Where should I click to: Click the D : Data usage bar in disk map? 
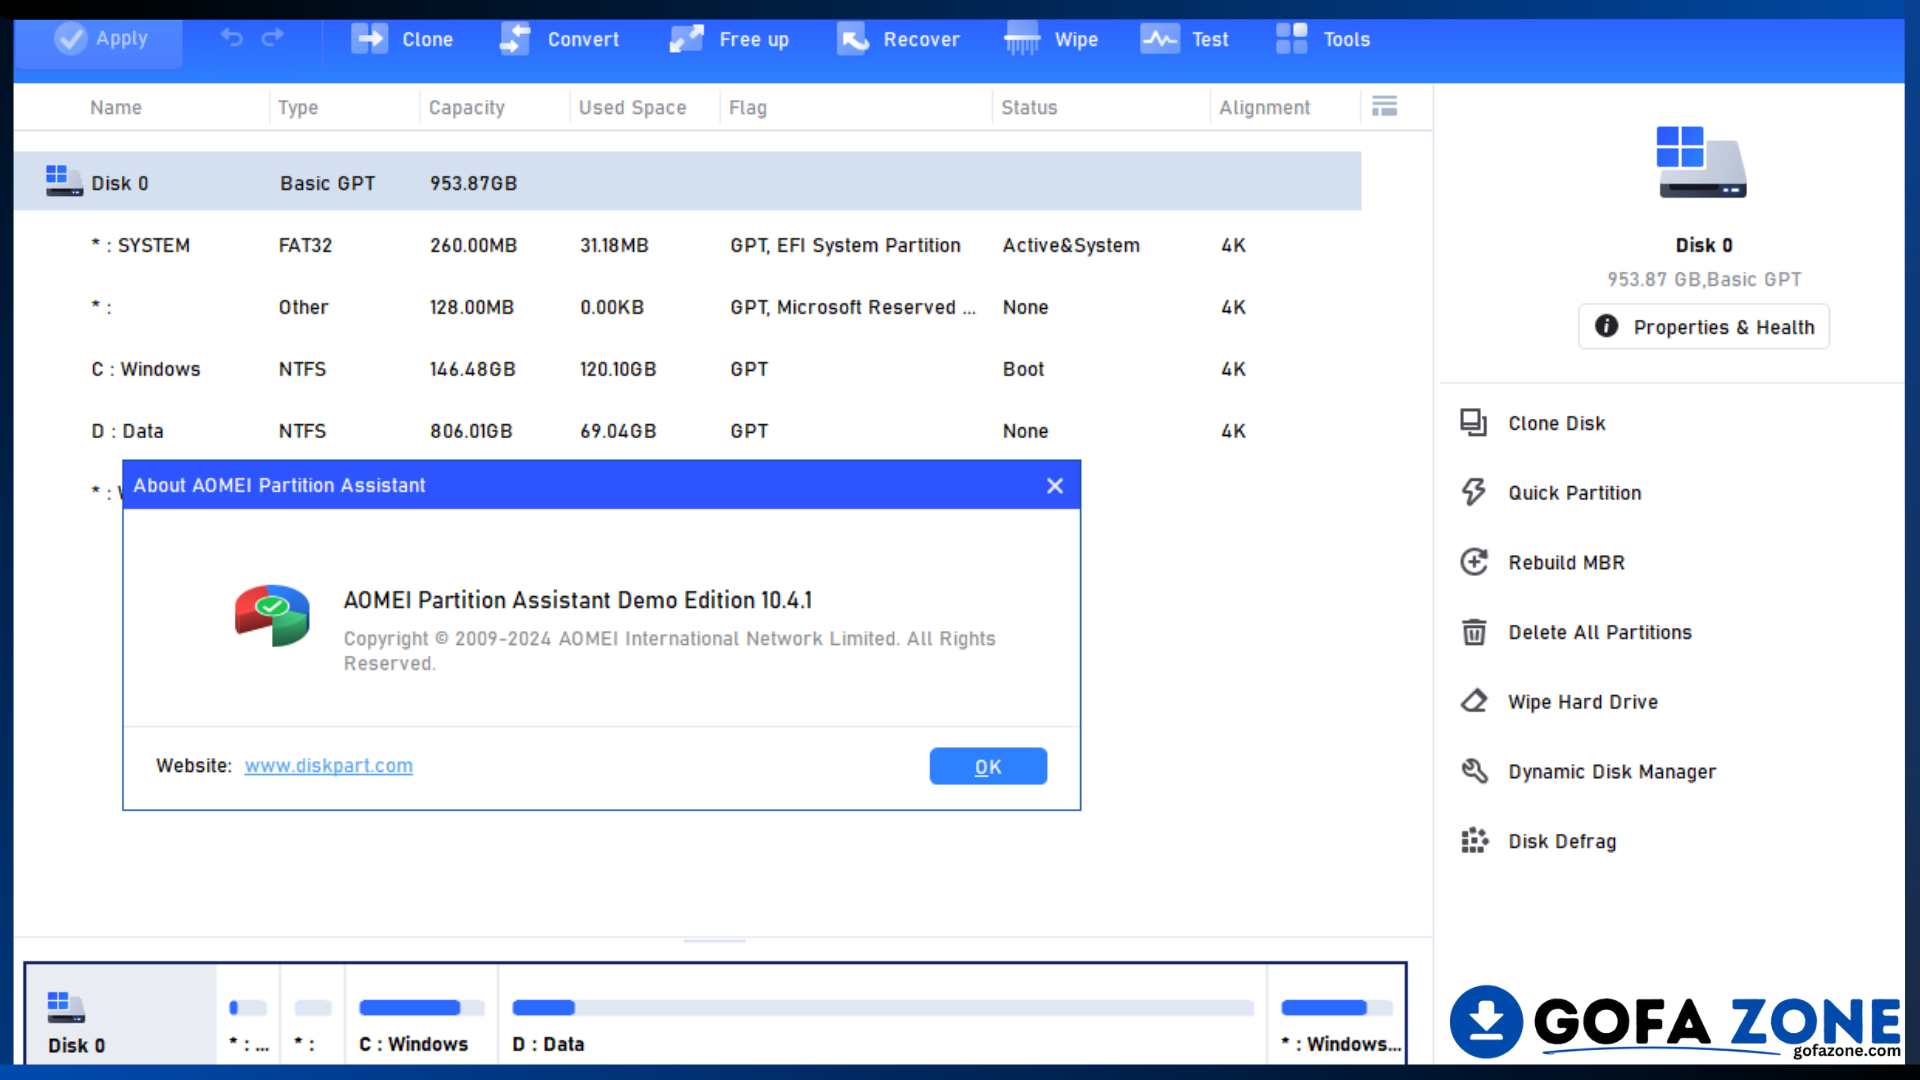pyautogui.click(x=883, y=1007)
